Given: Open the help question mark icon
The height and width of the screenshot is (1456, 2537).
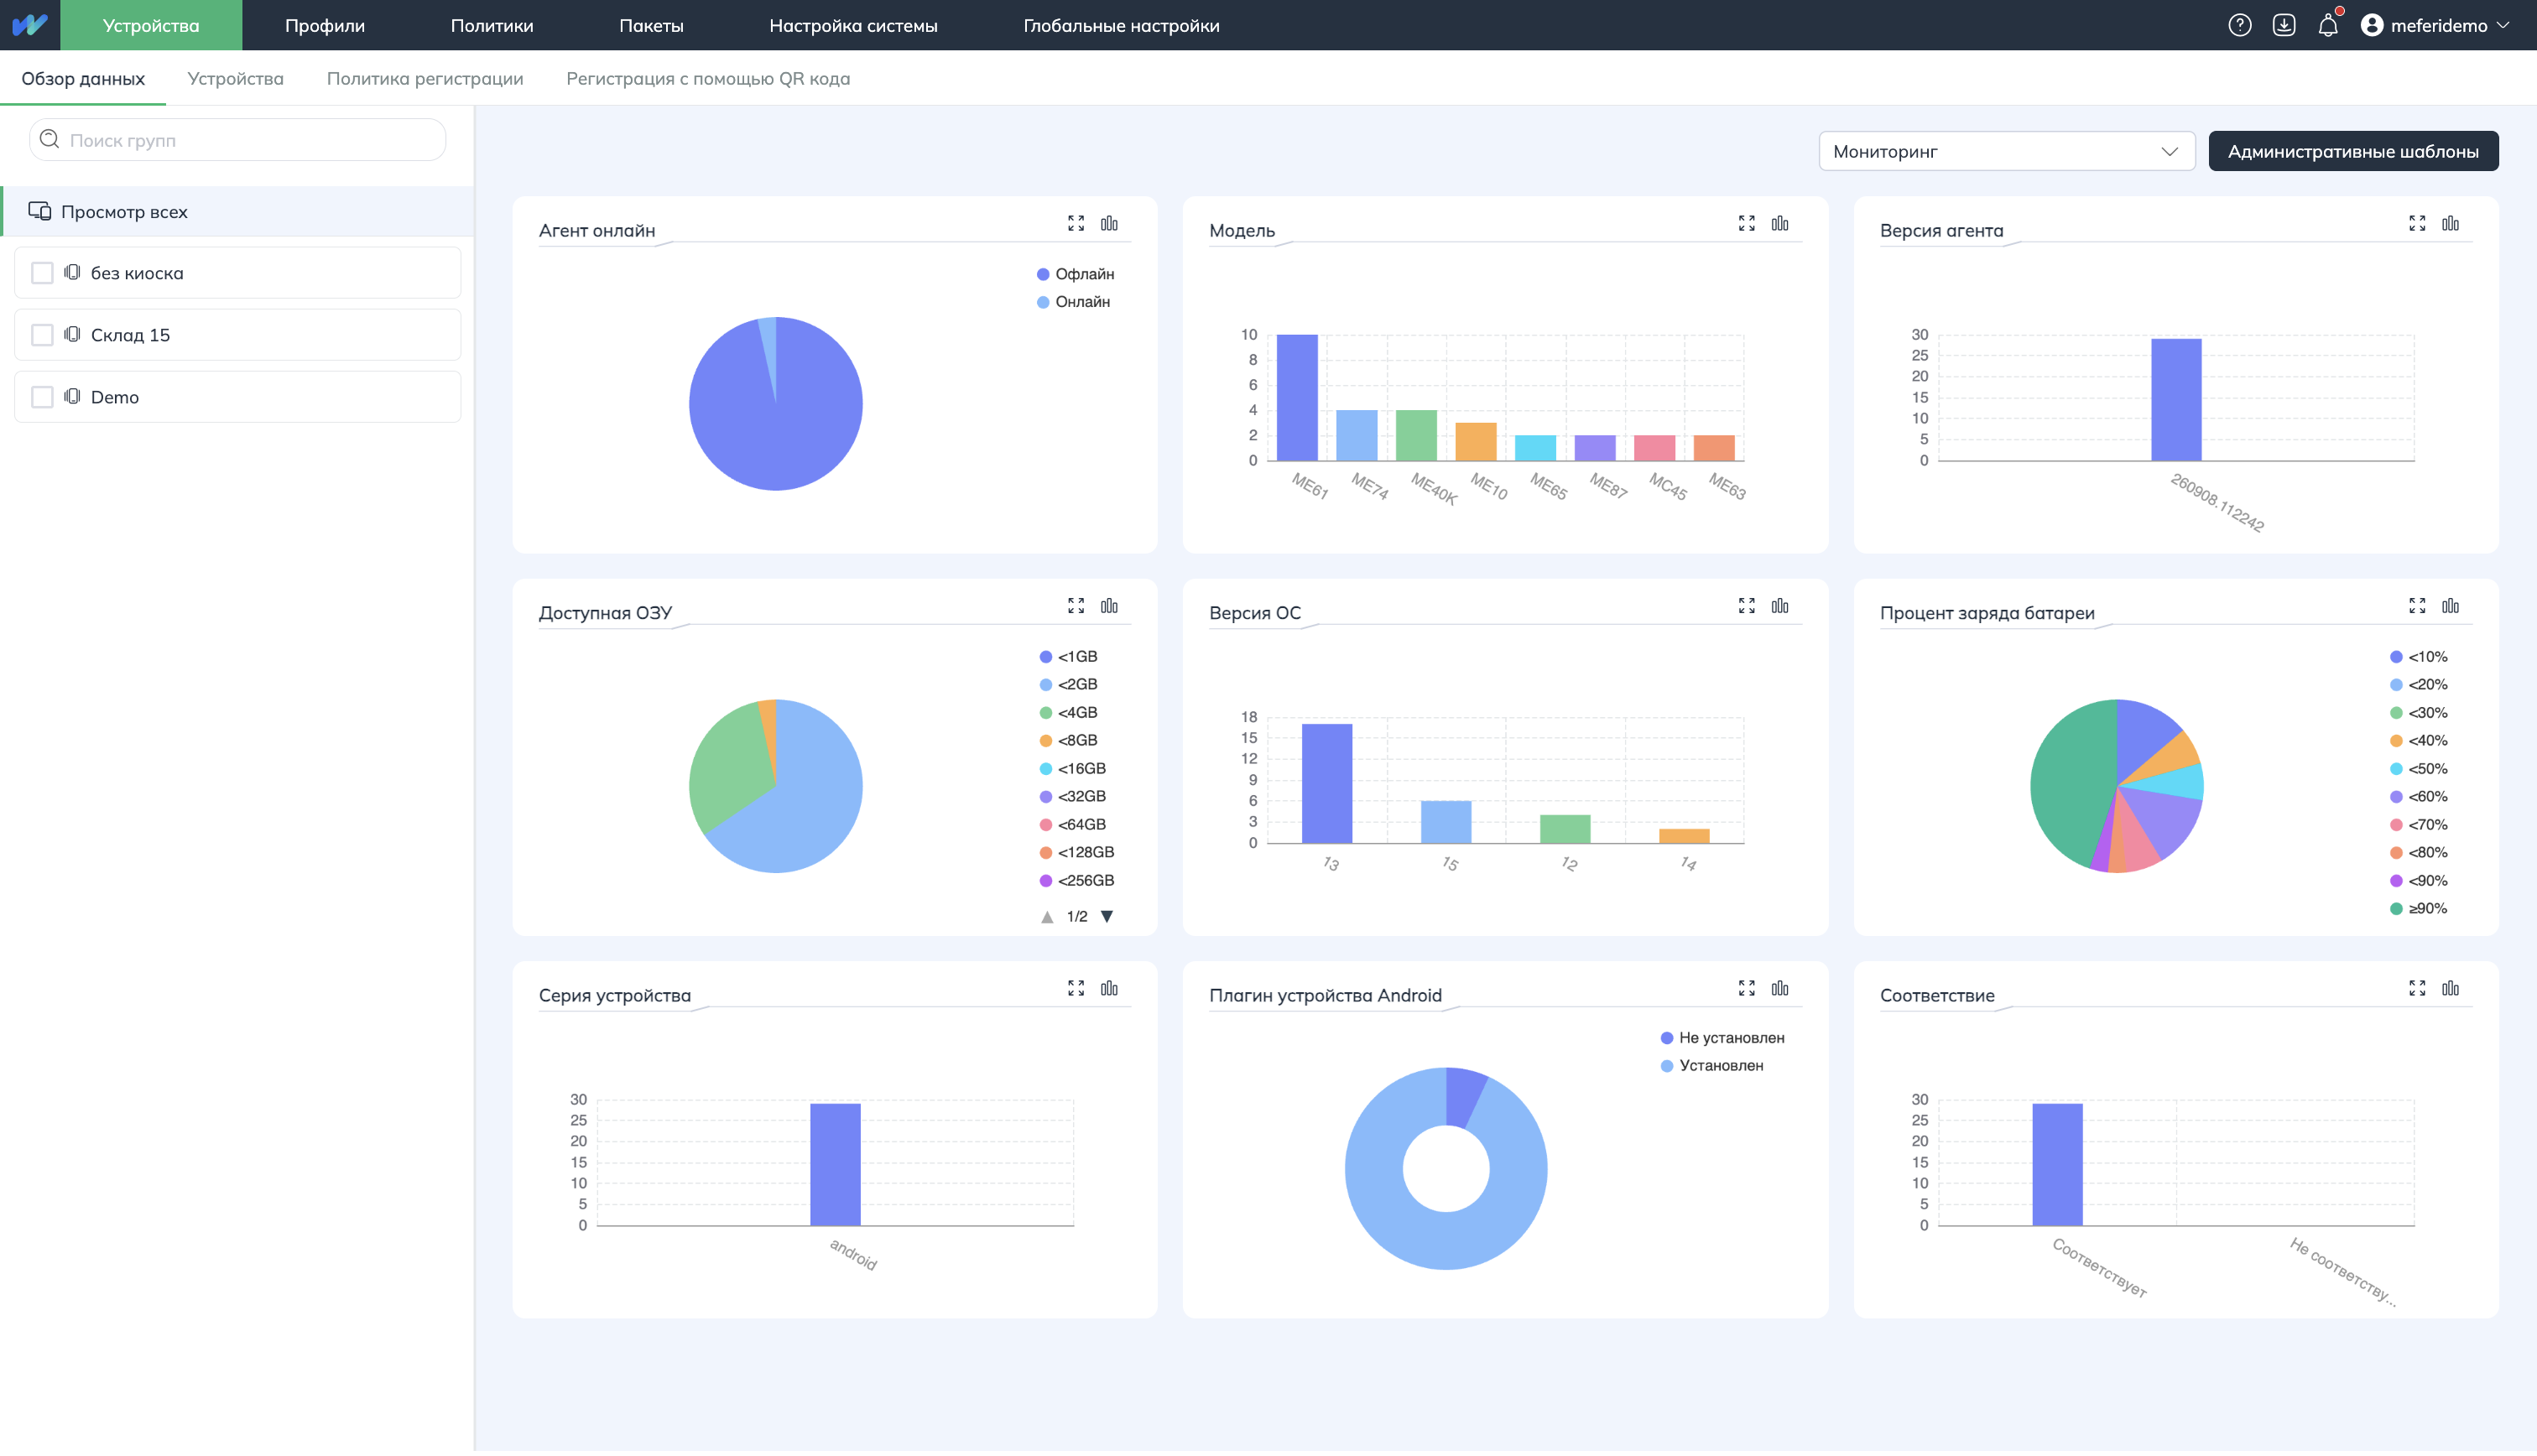Looking at the screenshot, I should coord(2239,25).
